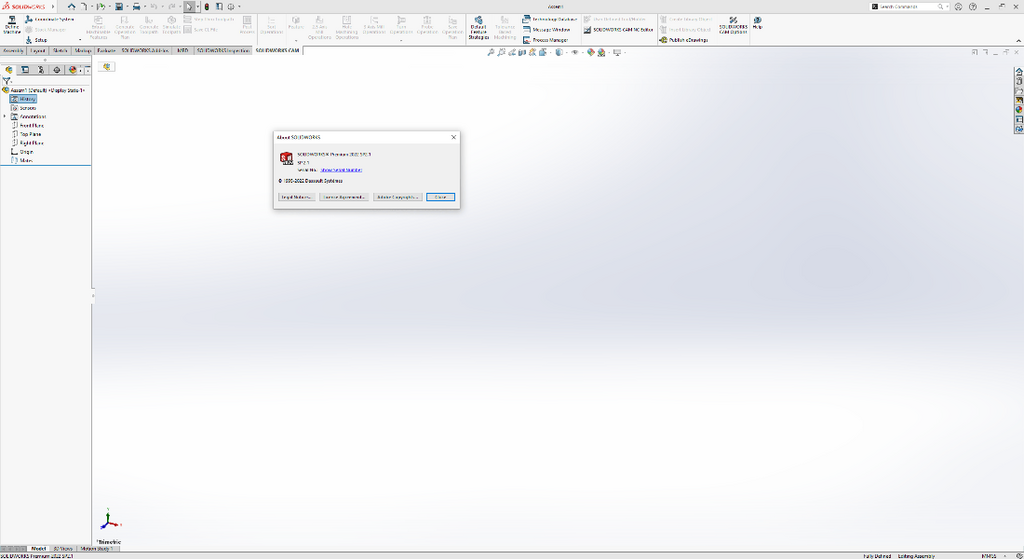The width and height of the screenshot is (1024, 559).
Task: Activate the Select cursor tool
Action: (189, 7)
